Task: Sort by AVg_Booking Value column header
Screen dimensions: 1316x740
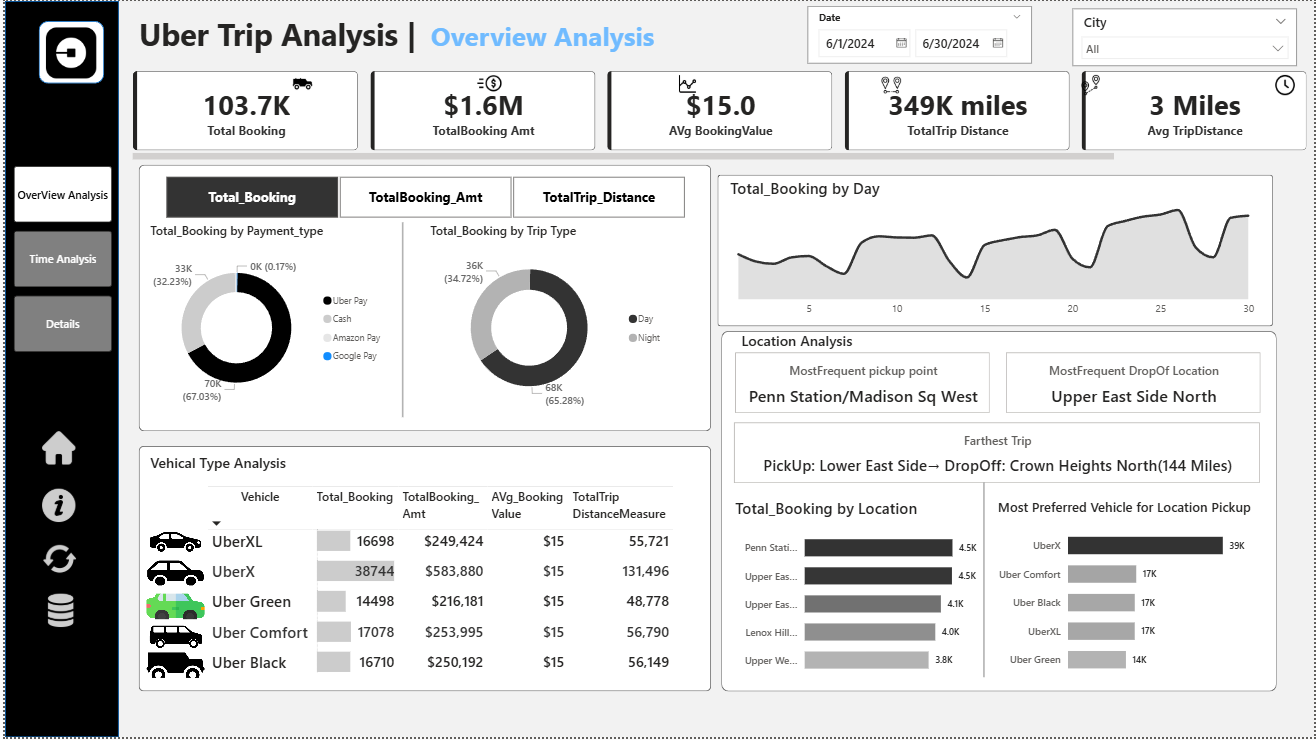Action: point(527,505)
